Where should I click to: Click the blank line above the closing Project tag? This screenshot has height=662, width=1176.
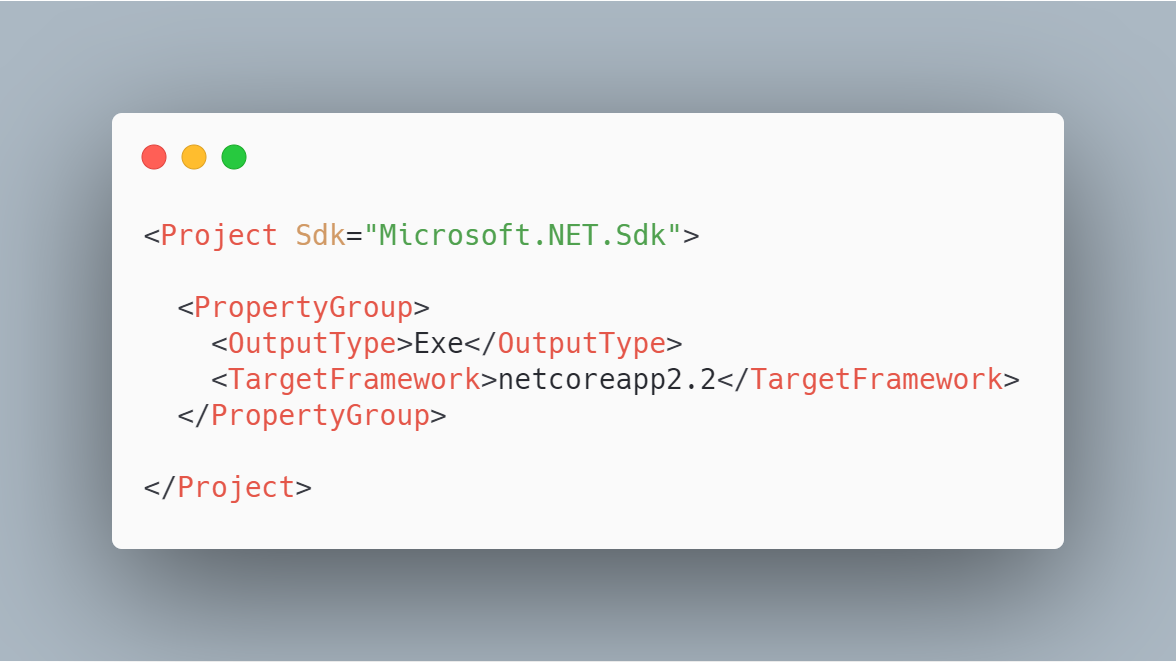tap(500, 451)
